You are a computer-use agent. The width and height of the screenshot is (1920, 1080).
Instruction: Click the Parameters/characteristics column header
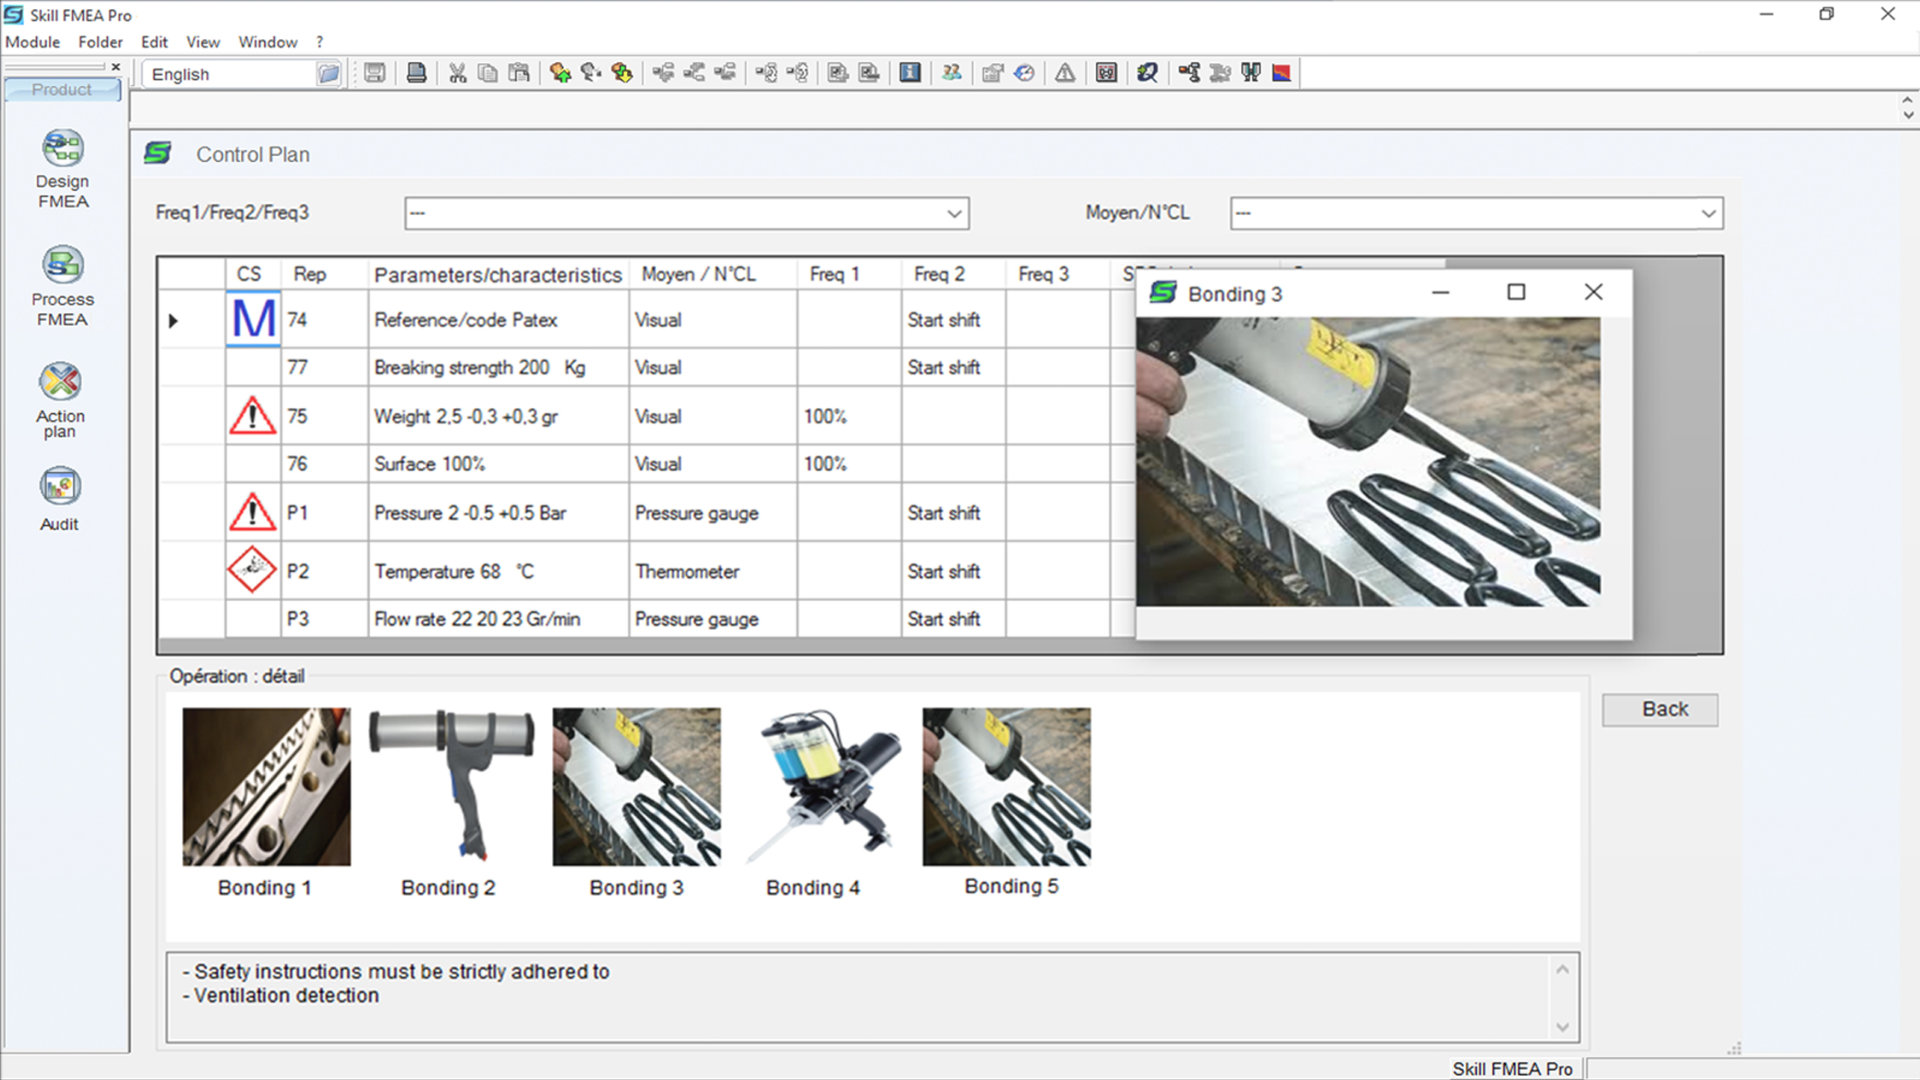(x=498, y=274)
